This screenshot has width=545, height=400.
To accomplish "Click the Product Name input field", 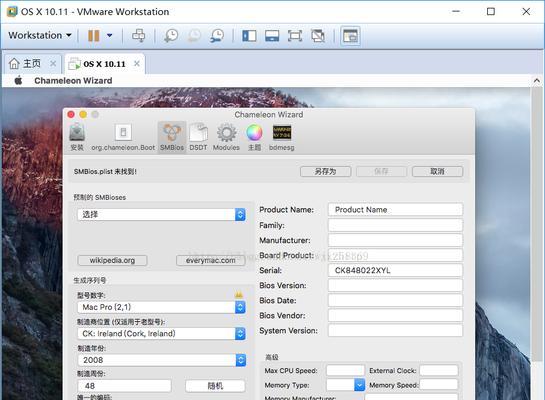I will (395, 210).
